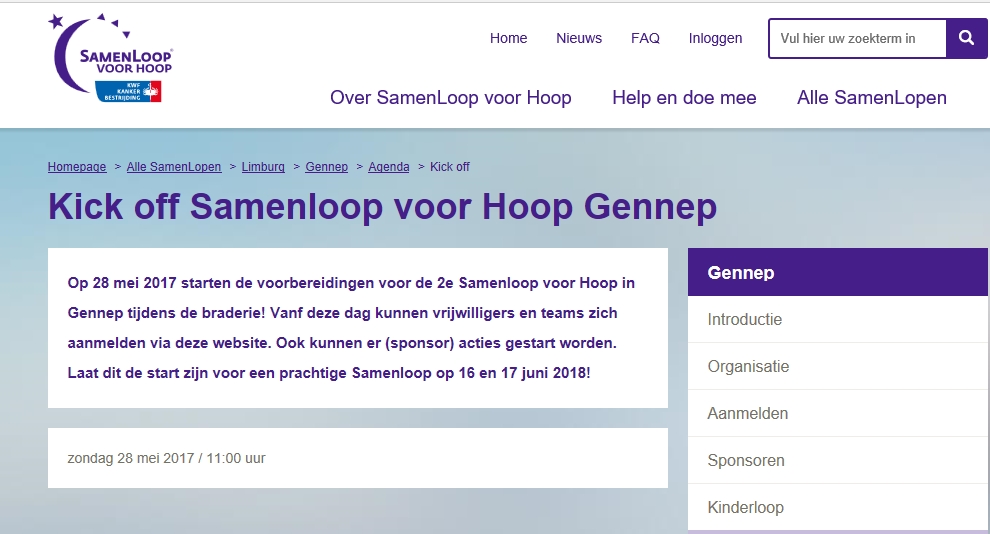
Task: Open Introductie in the Gennep sidebar
Action: tap(837, 319)
